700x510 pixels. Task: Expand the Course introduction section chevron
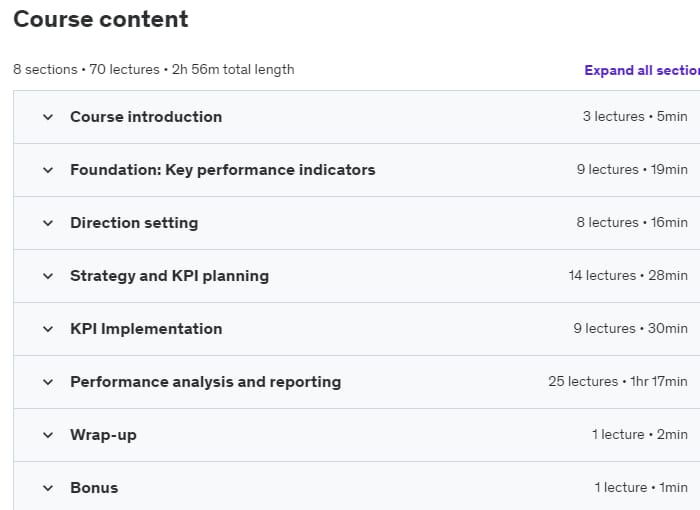point(48,117)
